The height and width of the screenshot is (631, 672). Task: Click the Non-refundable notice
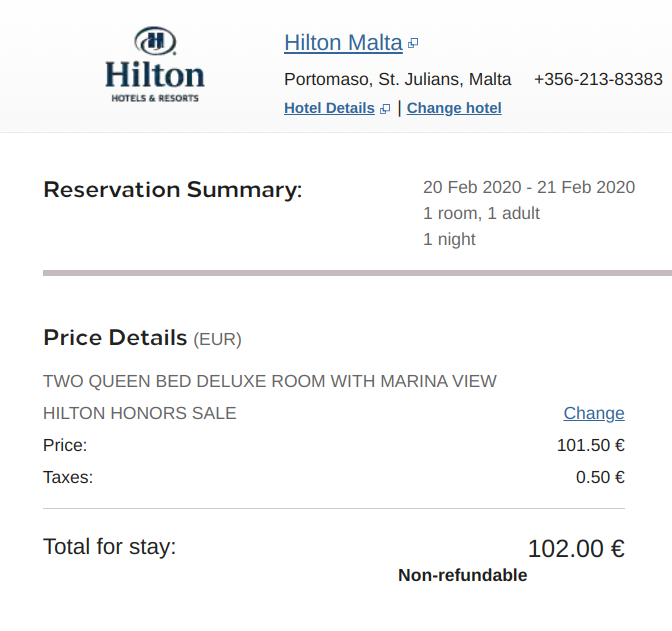[x=462, y=575]
